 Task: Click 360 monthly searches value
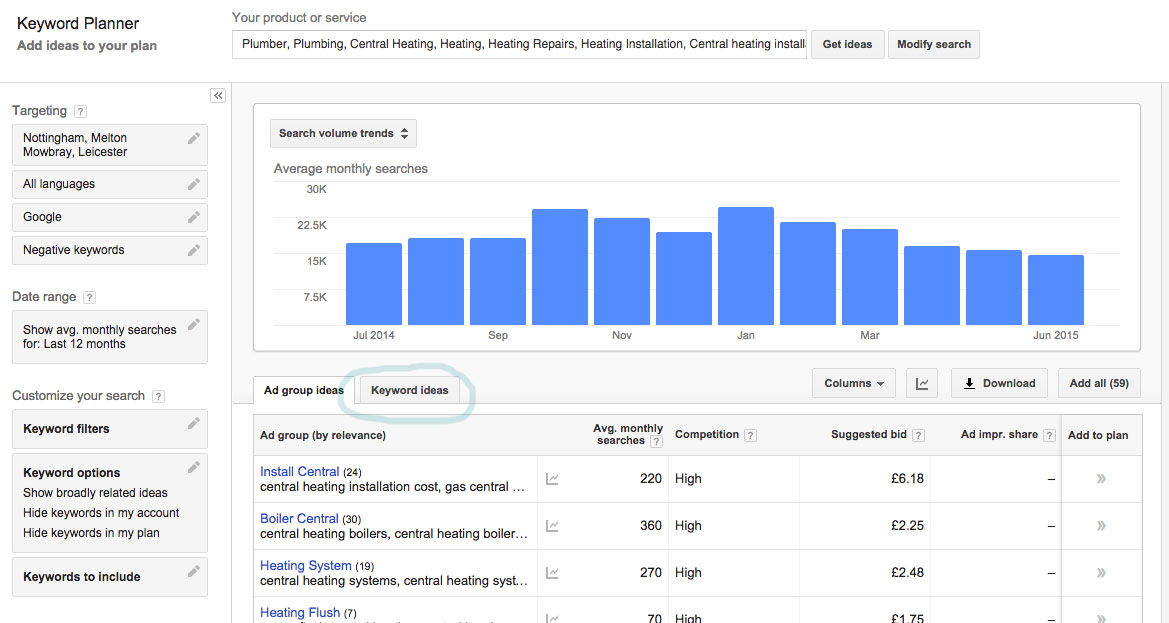651,525
